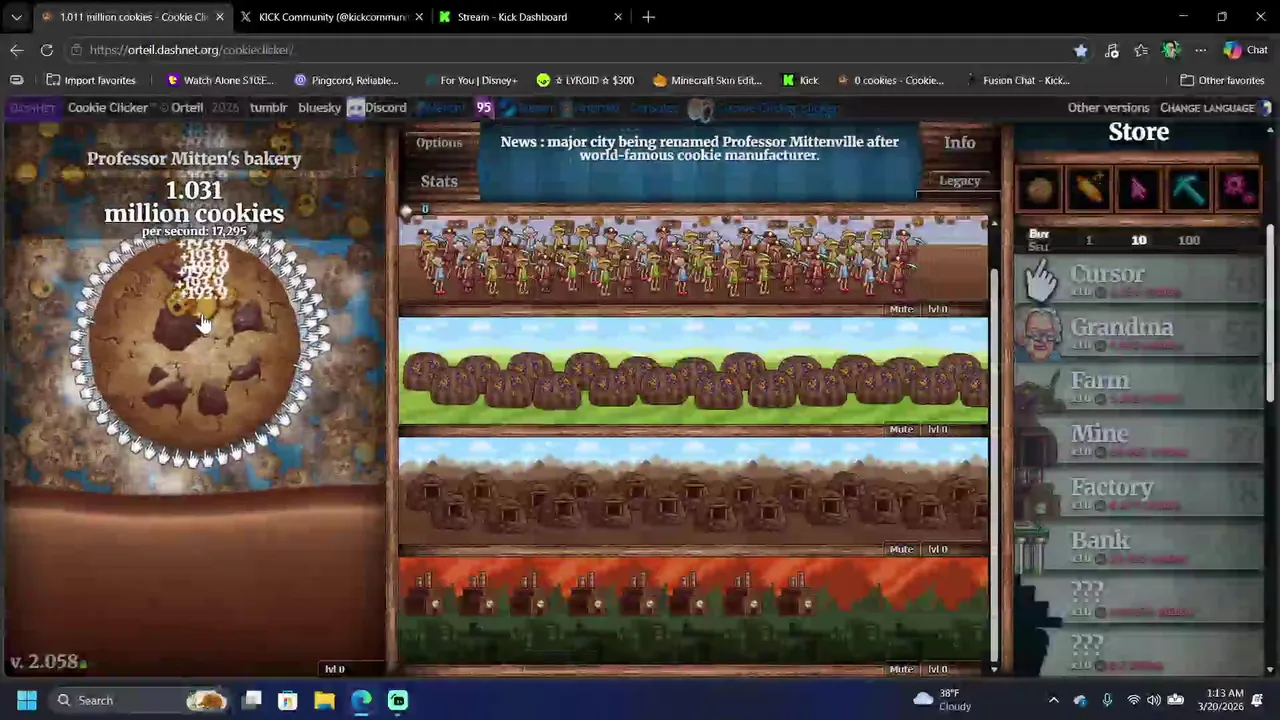The width and height of the screenshot is (1280, 720).
Task: Open the Windows Start menu
Action: point(27,700)
